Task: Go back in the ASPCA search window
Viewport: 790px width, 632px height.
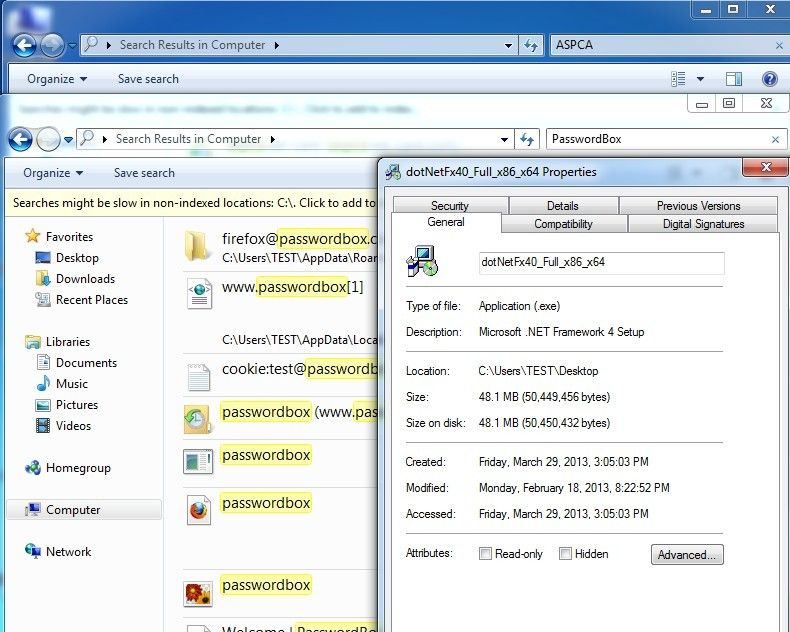Action: [23, 46]
